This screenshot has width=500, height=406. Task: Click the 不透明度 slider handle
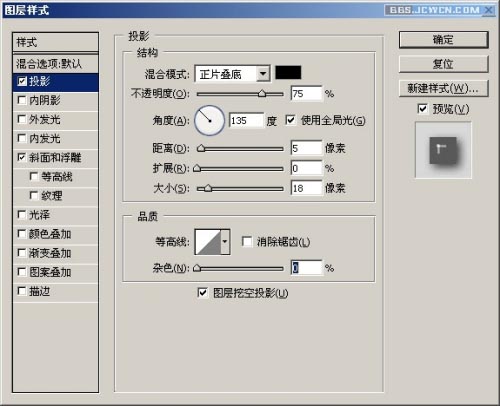262,94
